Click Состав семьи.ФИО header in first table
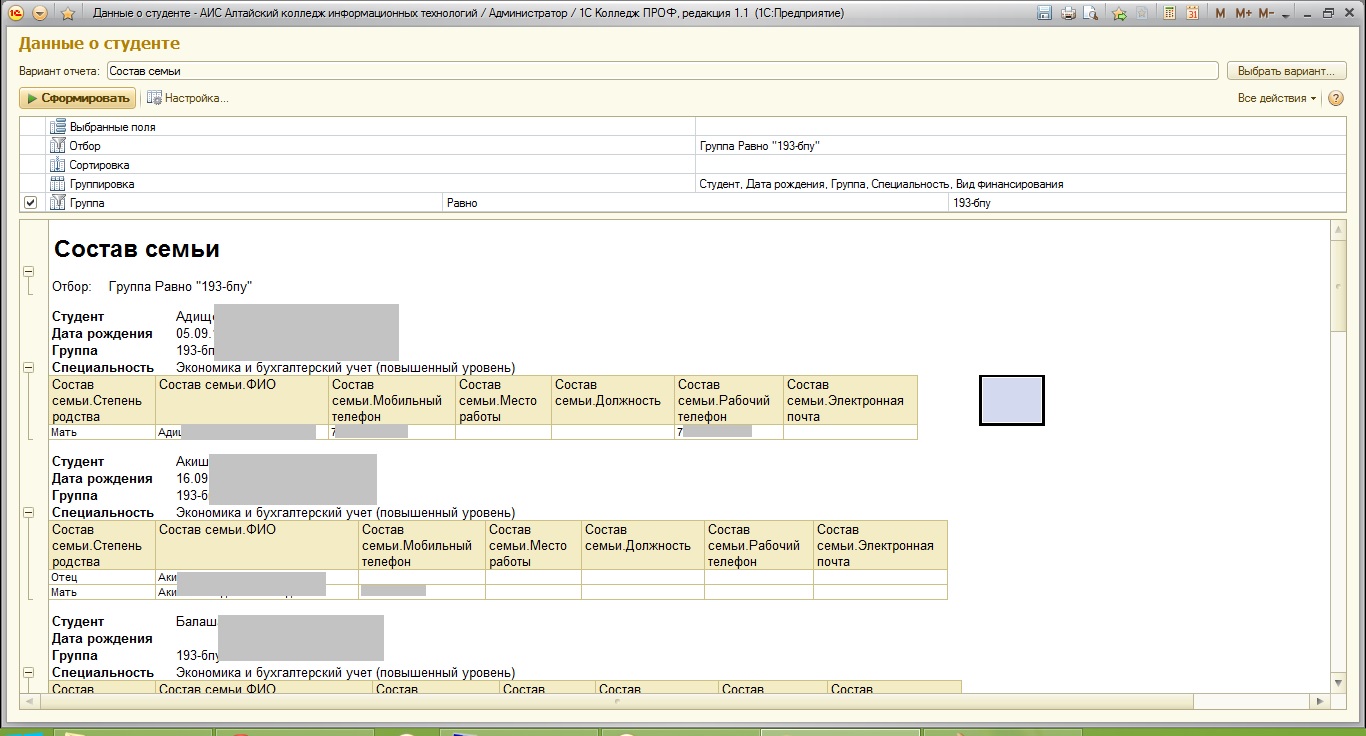Viewport: 1366px width, 736px height. [242, 400]
